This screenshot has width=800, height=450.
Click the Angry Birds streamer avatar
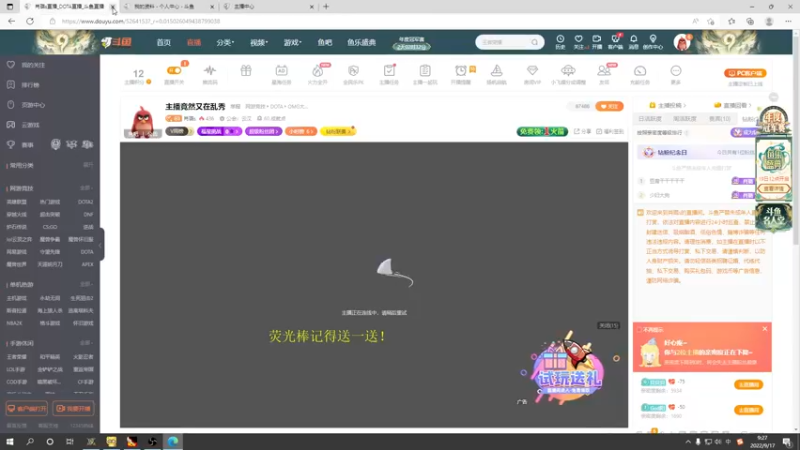pos(142,120)
